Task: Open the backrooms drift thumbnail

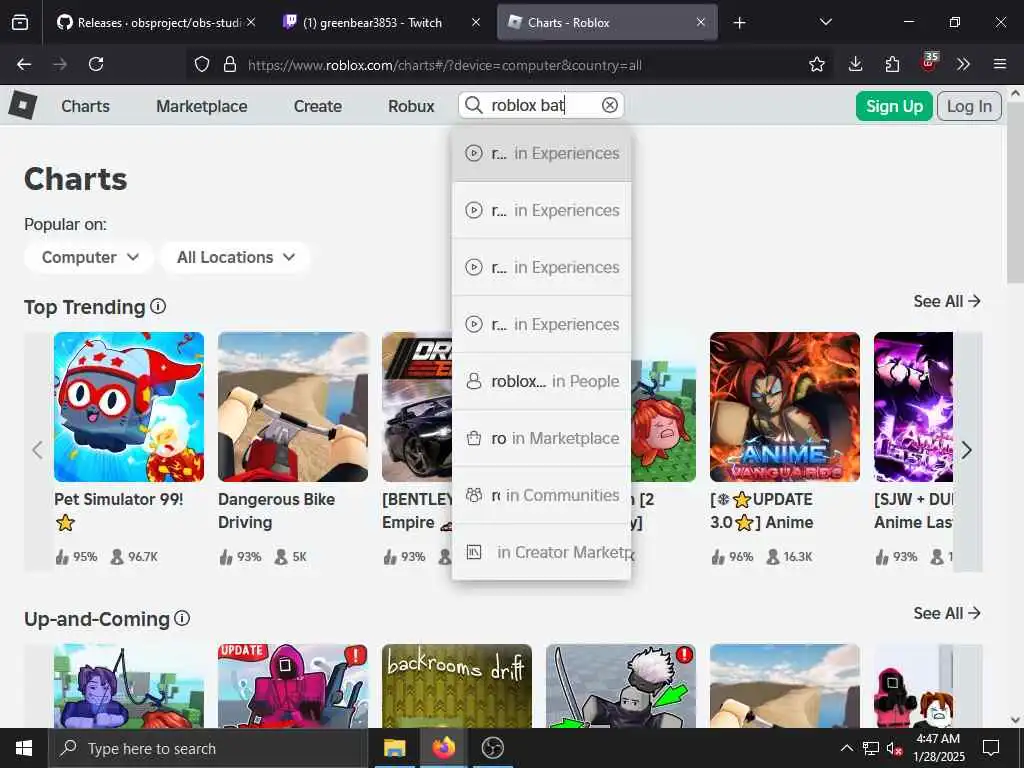Action: tap(456, 686)
